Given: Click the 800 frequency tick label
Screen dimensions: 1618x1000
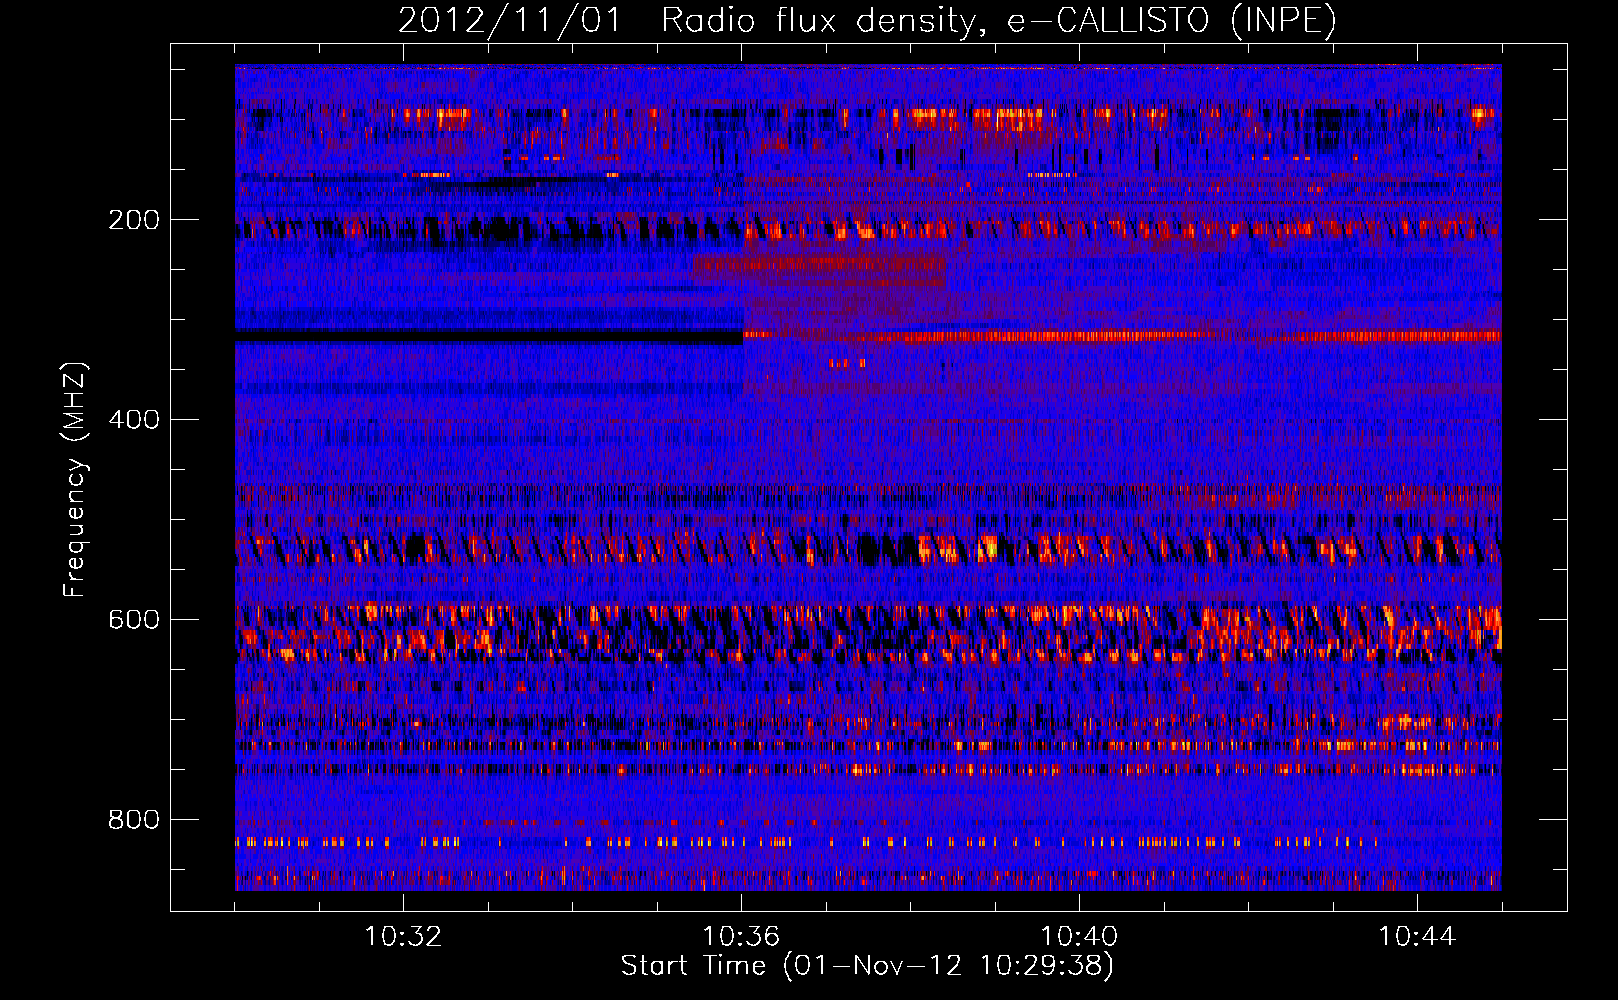Looking at the screenshot, I should pyautogui.click(x=134, y=820).
